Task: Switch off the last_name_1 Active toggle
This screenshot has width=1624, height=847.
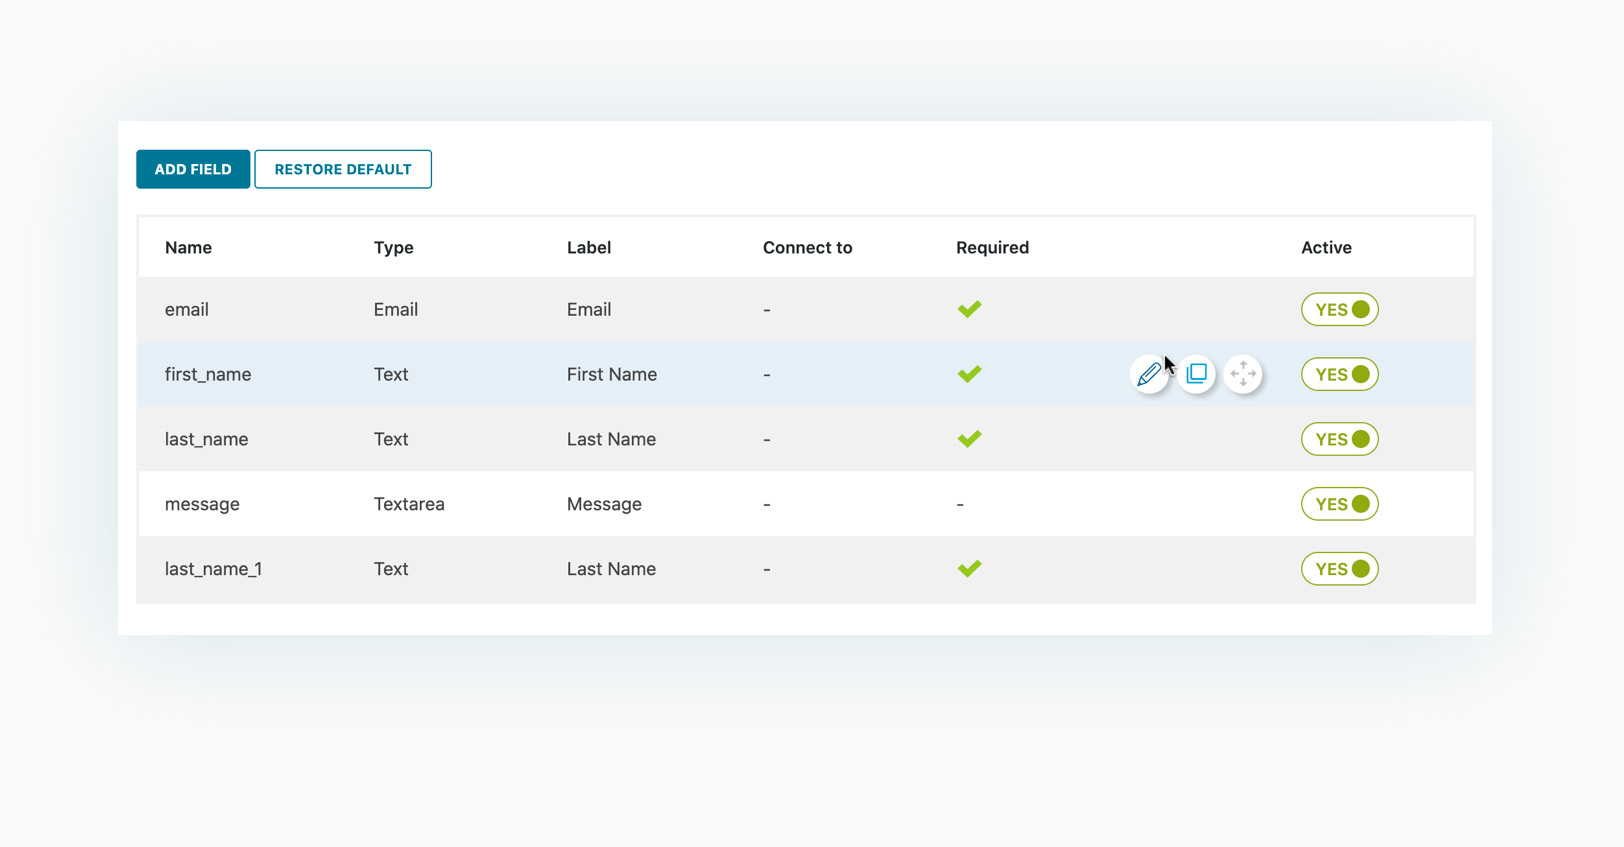Action: point(1339,569)
